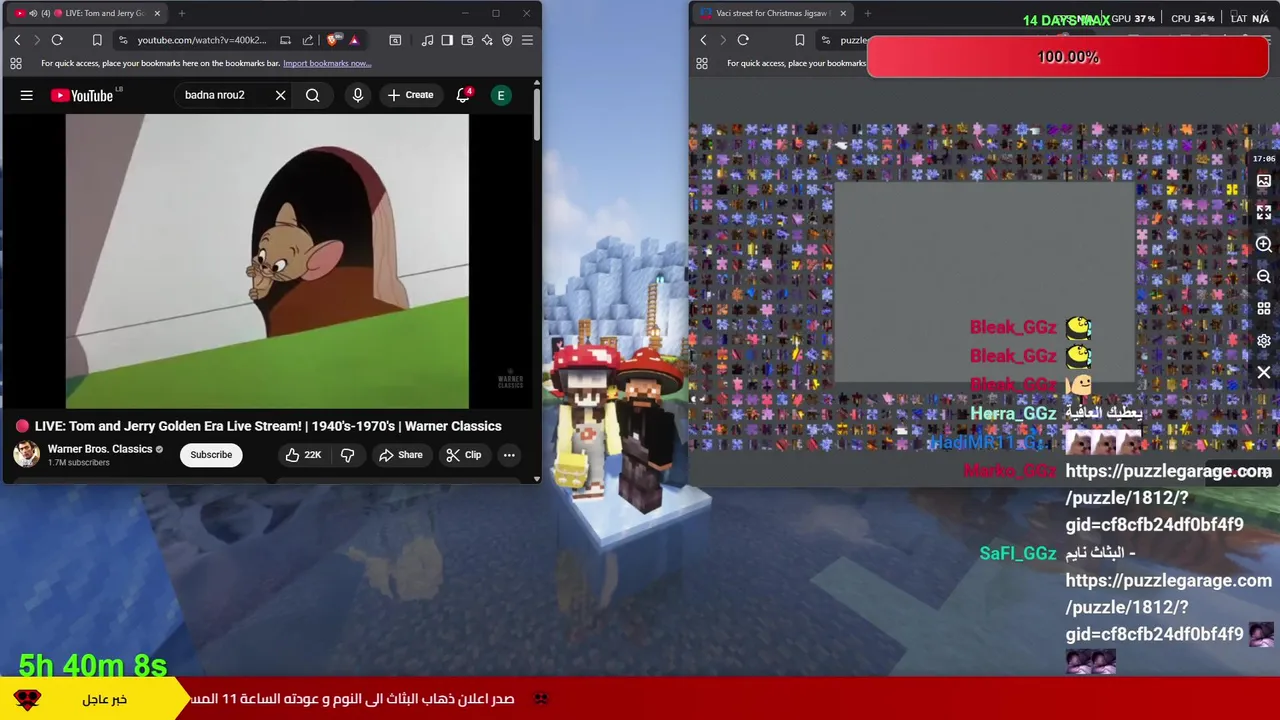1280x720 pixels.
Task: Open new tab in YouTube window
Action: [182, 13]
